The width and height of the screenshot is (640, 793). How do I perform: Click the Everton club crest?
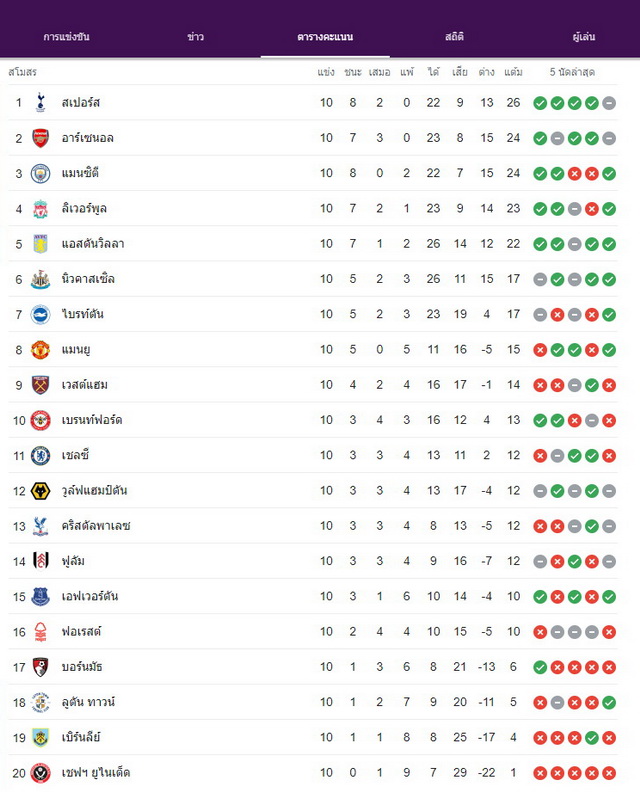pyautogui.click(x=40, y=596)
